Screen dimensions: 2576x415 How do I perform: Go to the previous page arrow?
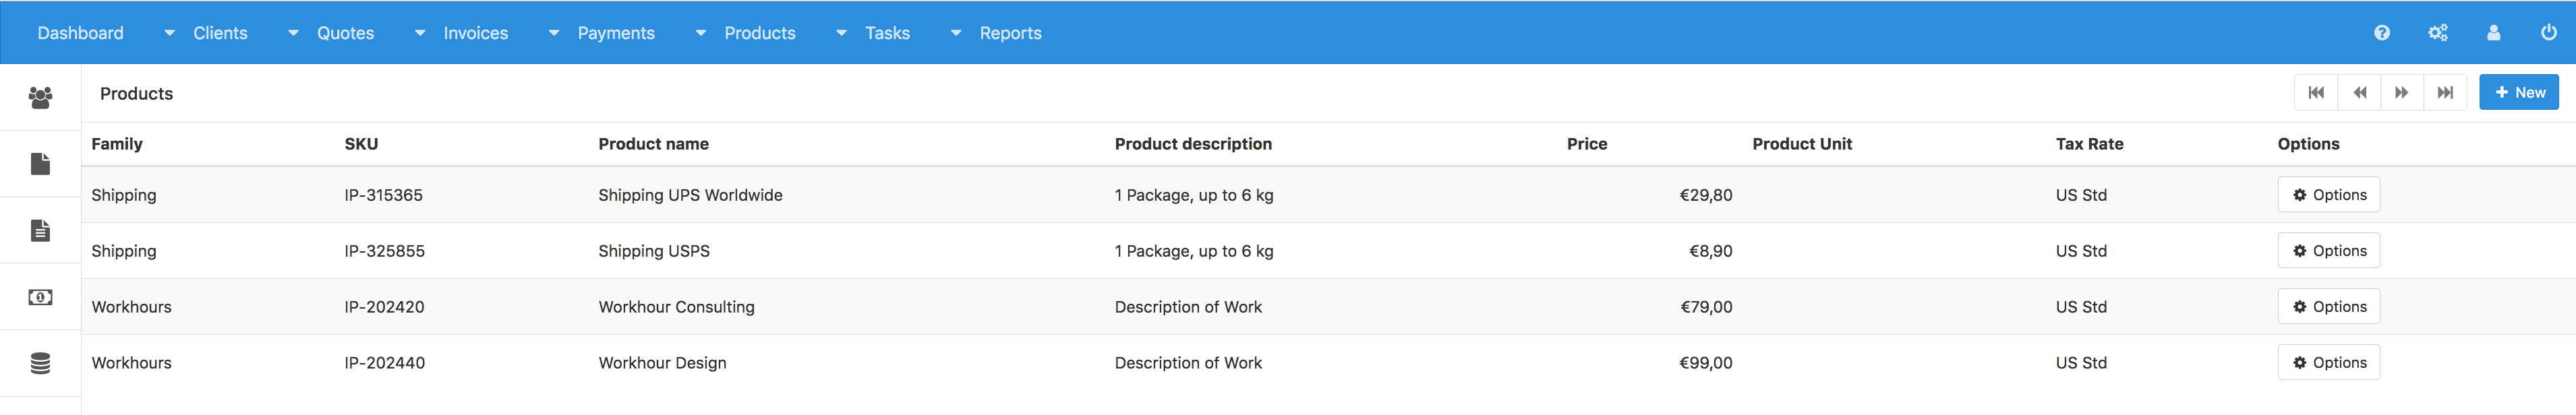click(x=2360, y=92)
